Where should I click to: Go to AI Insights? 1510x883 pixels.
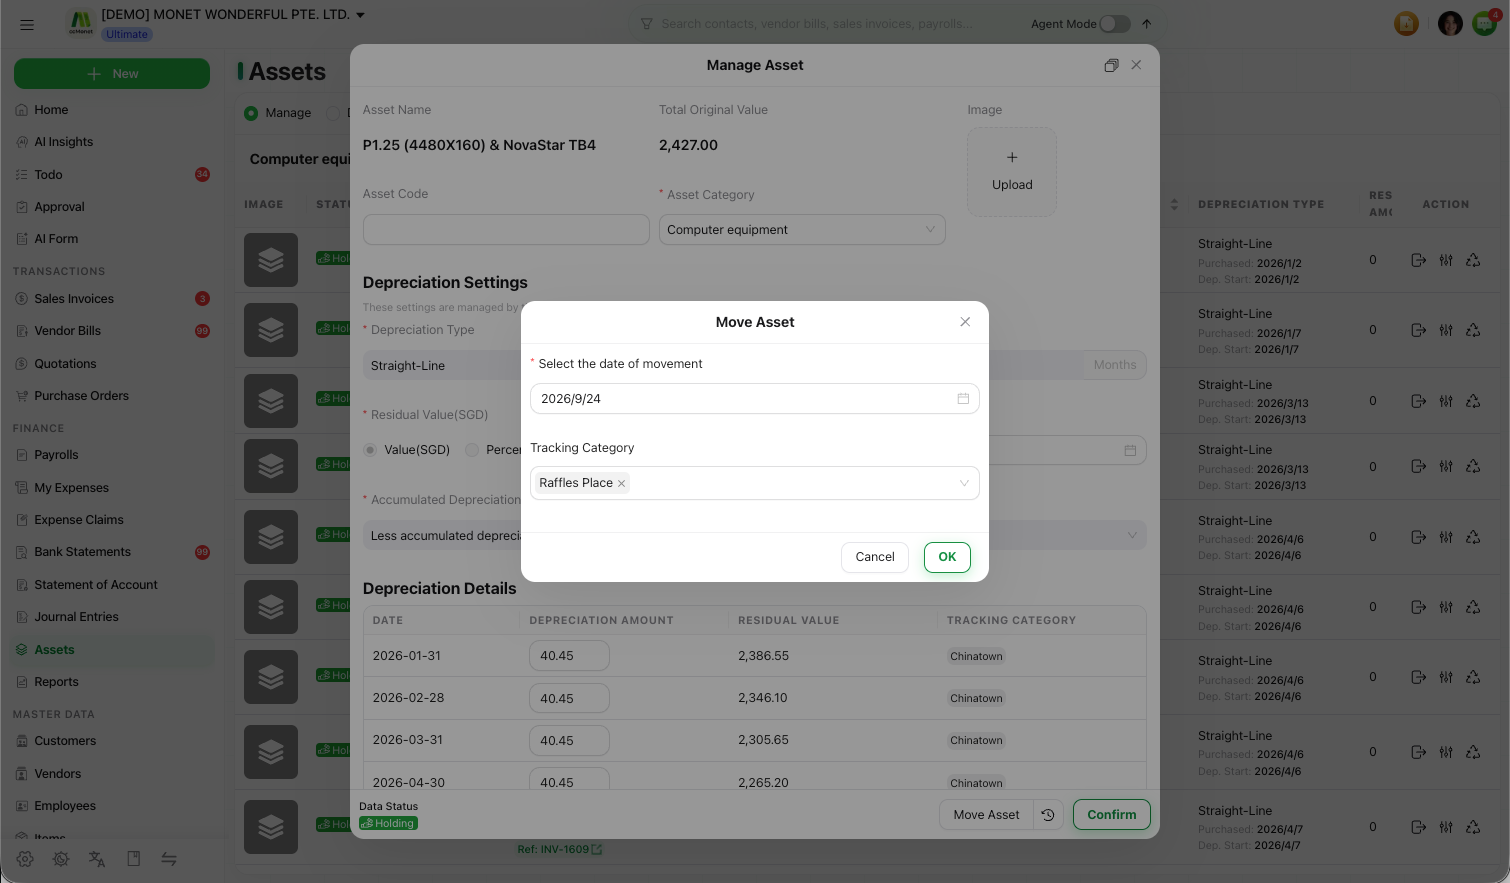pos(63,142)
